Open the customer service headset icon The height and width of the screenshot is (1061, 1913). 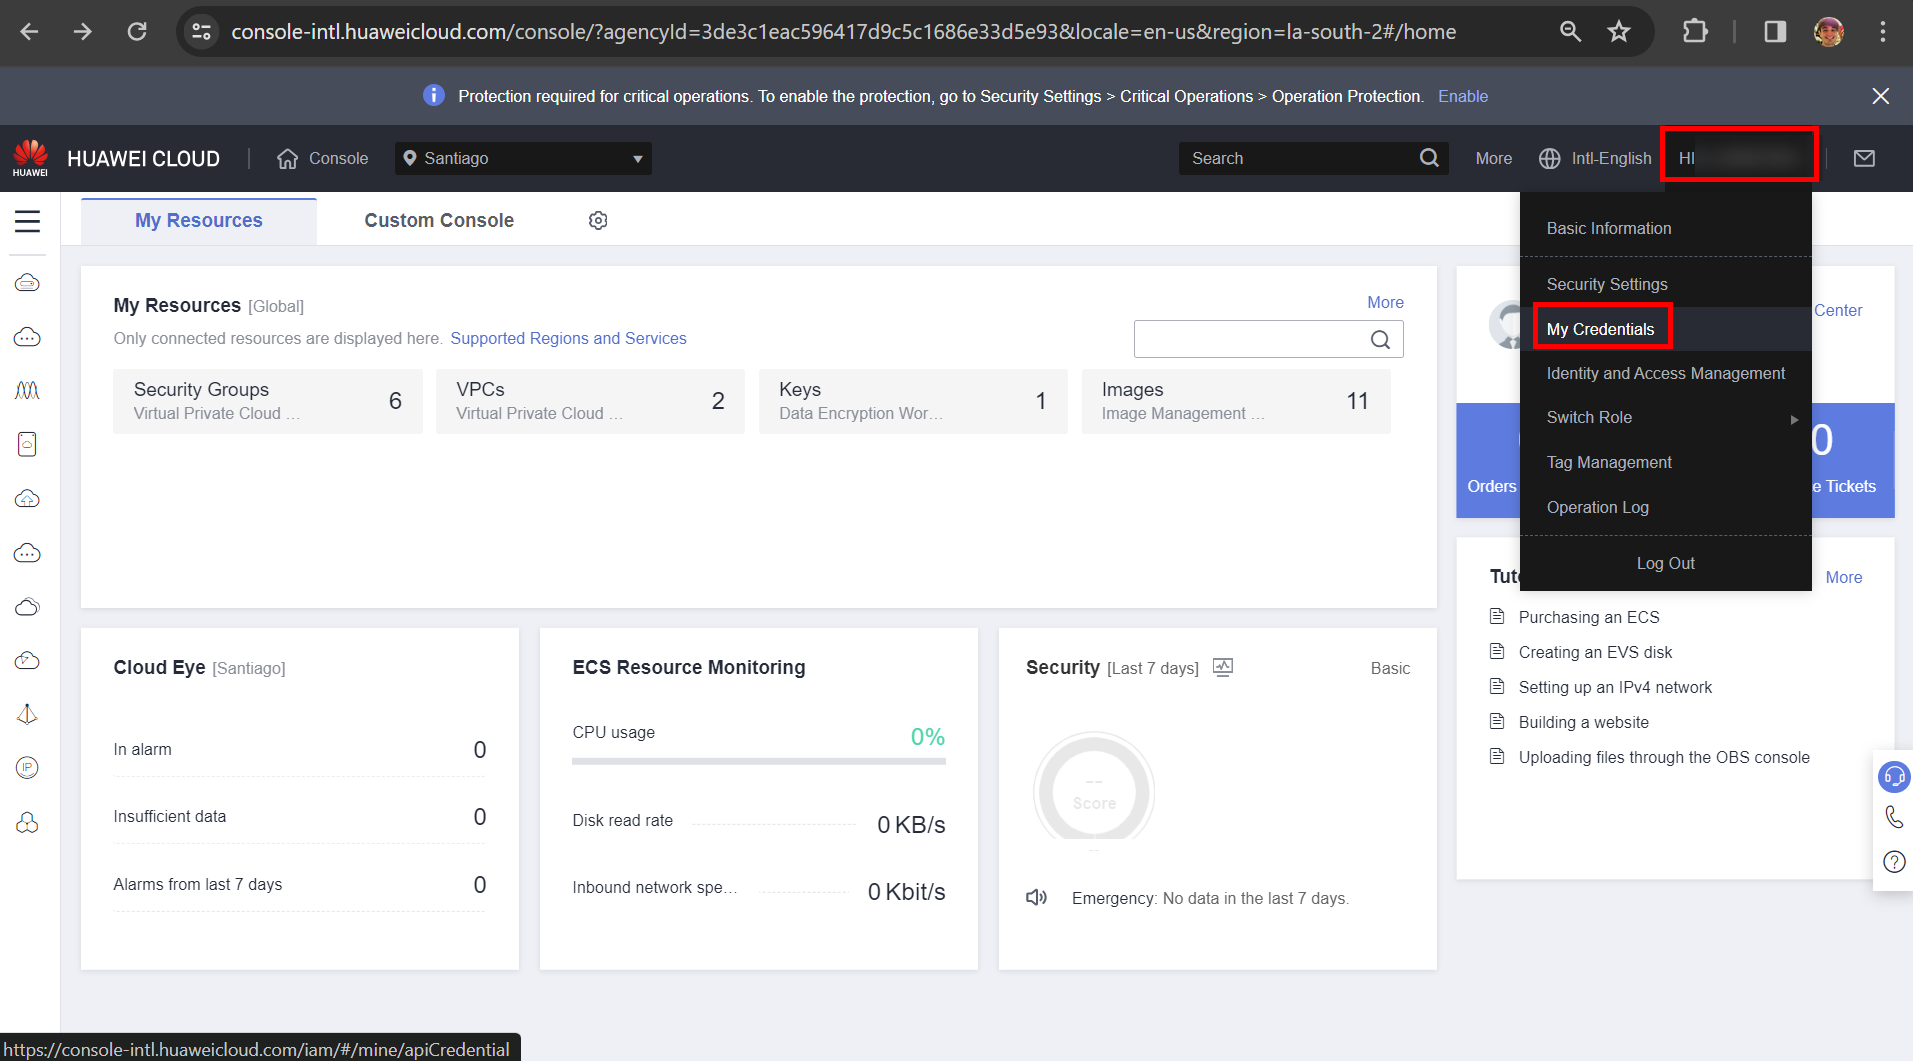coord(1894,776)
